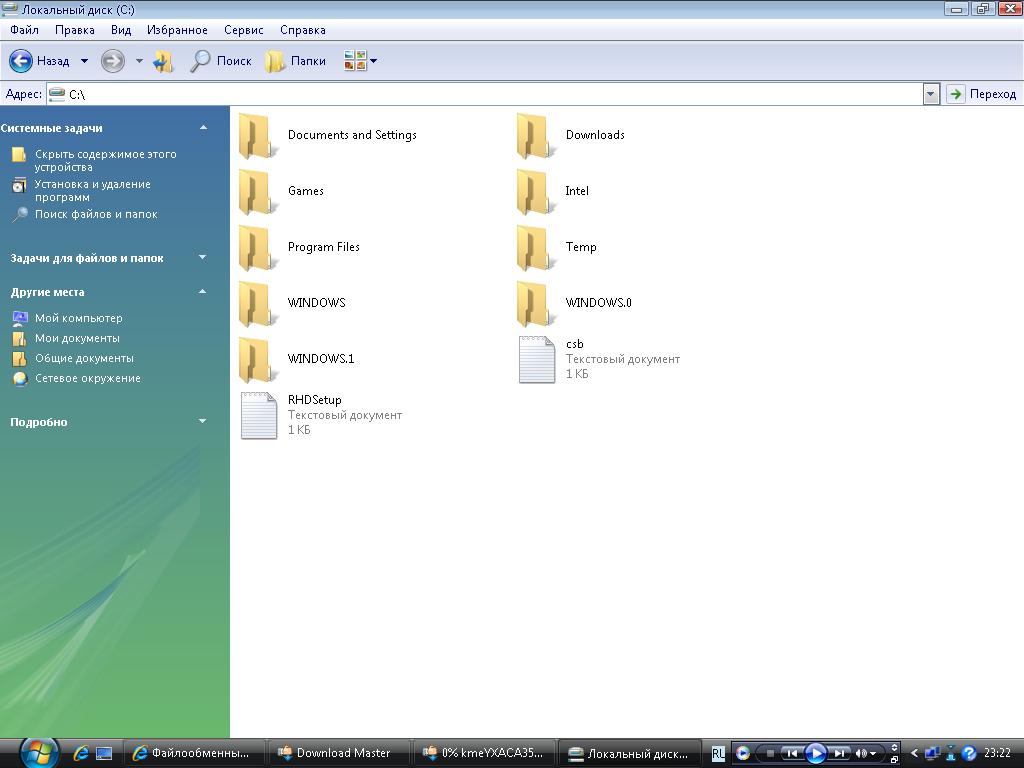Select the WINDOWS.0 folder icon
The height and width of the screenshot is (768, 1024).
tap(535, 304)
